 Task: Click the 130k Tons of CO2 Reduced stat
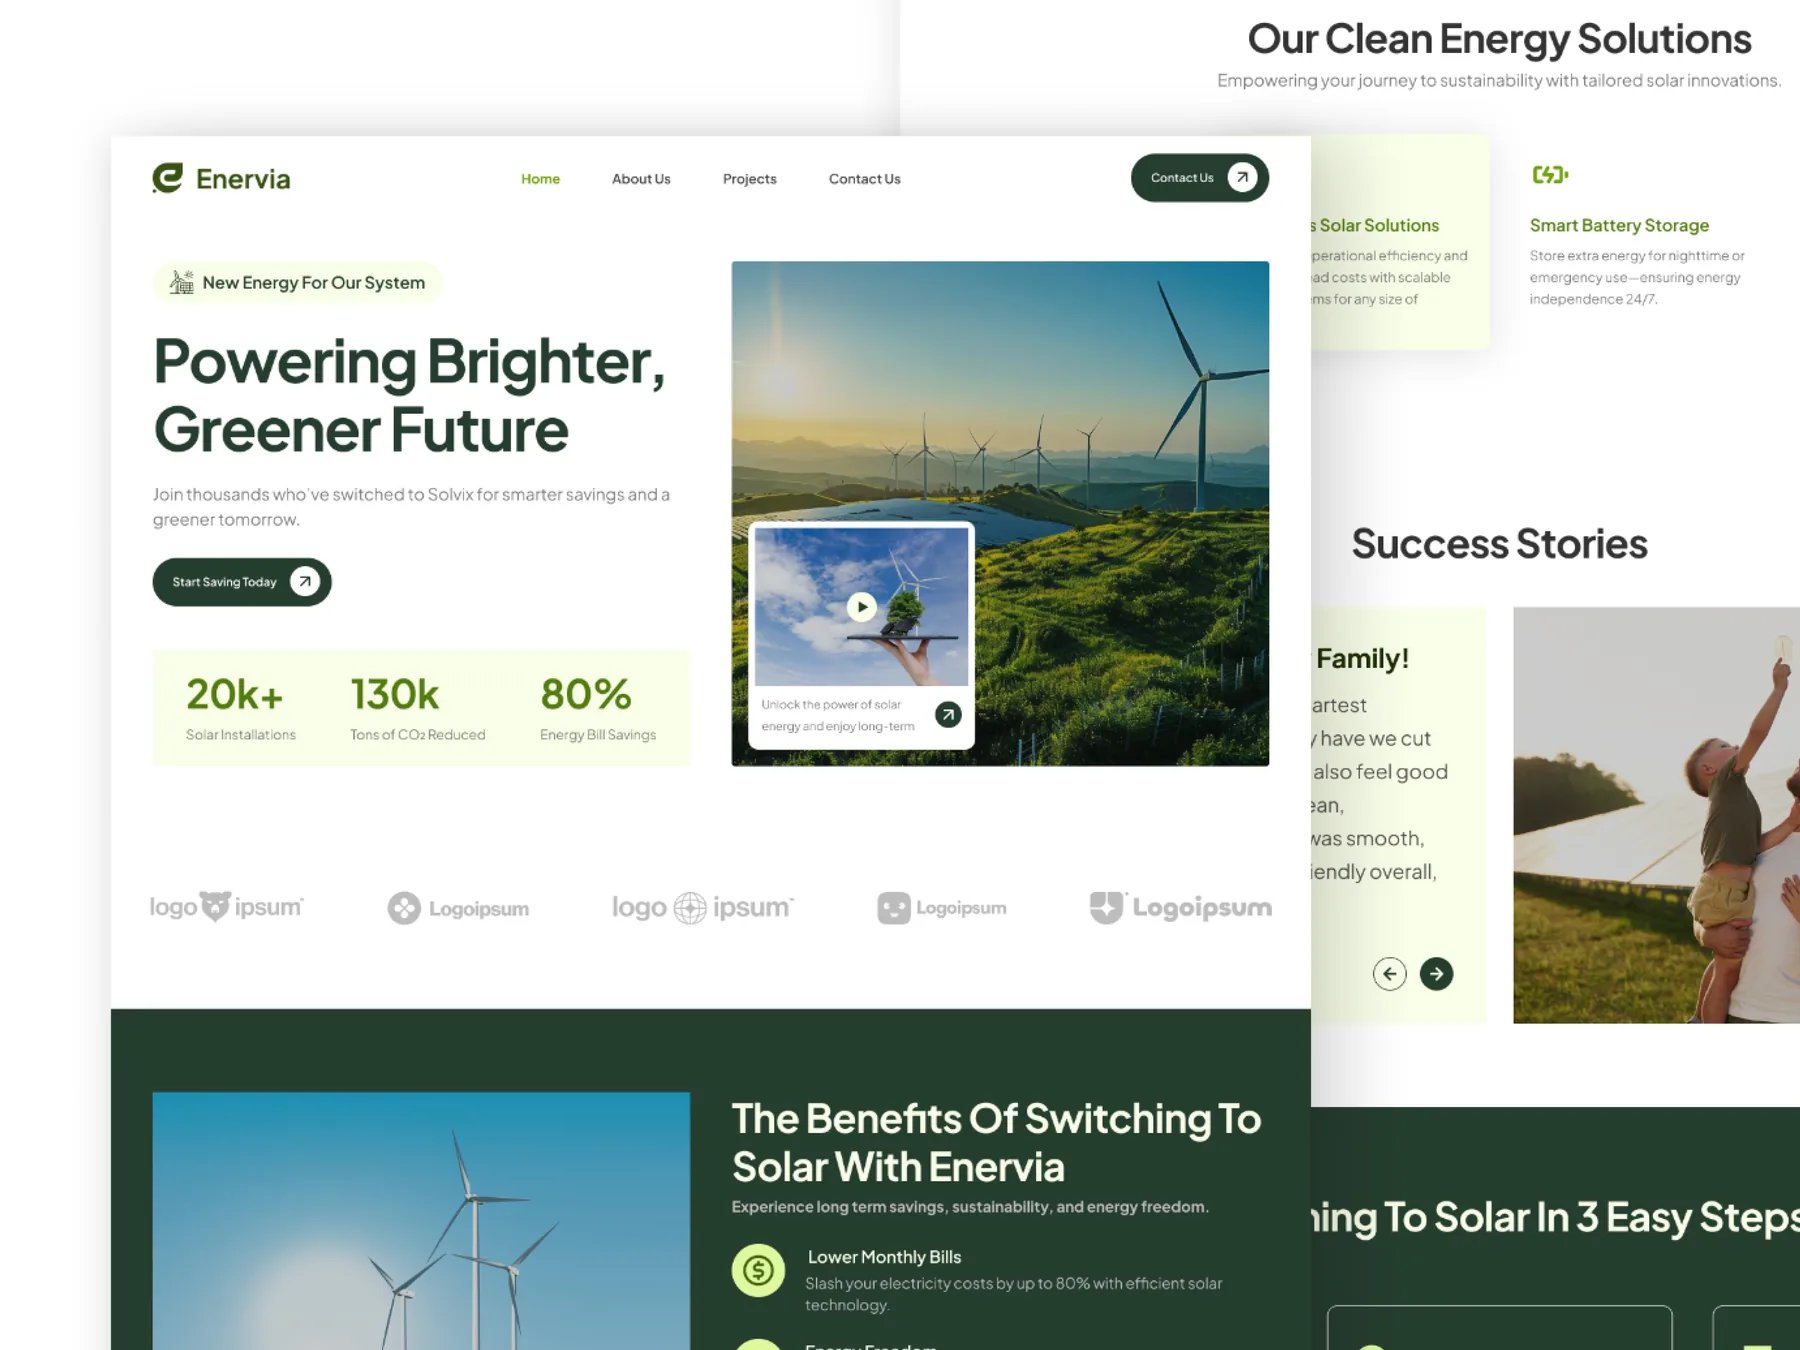pyautogui.click(x=417, y=708)
